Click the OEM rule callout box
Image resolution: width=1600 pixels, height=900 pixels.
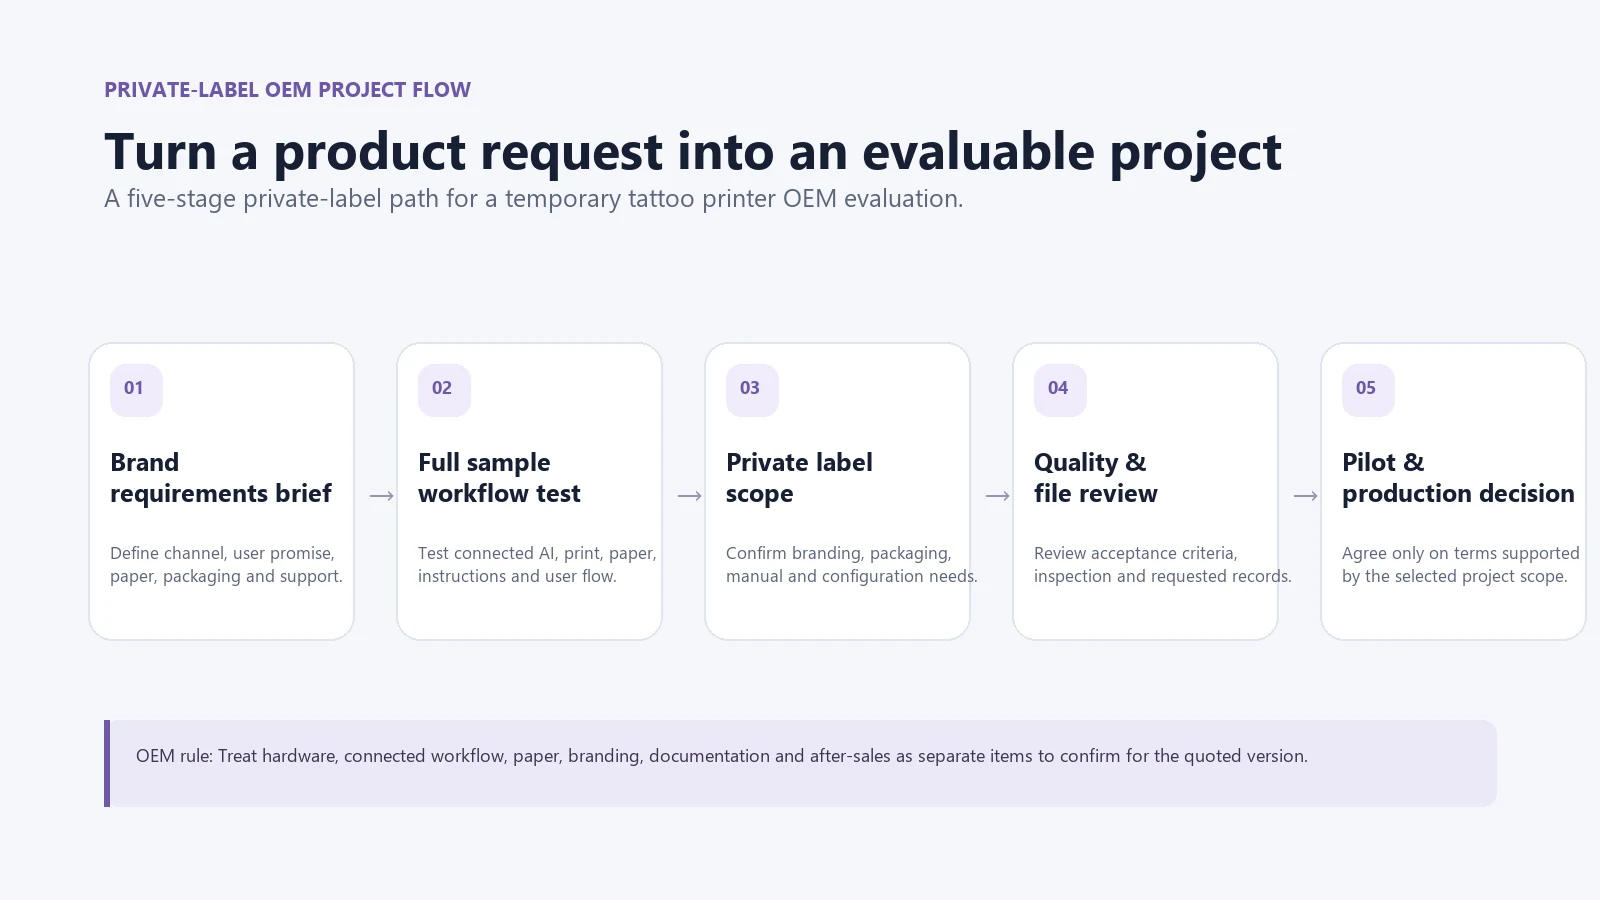[800, 763]
